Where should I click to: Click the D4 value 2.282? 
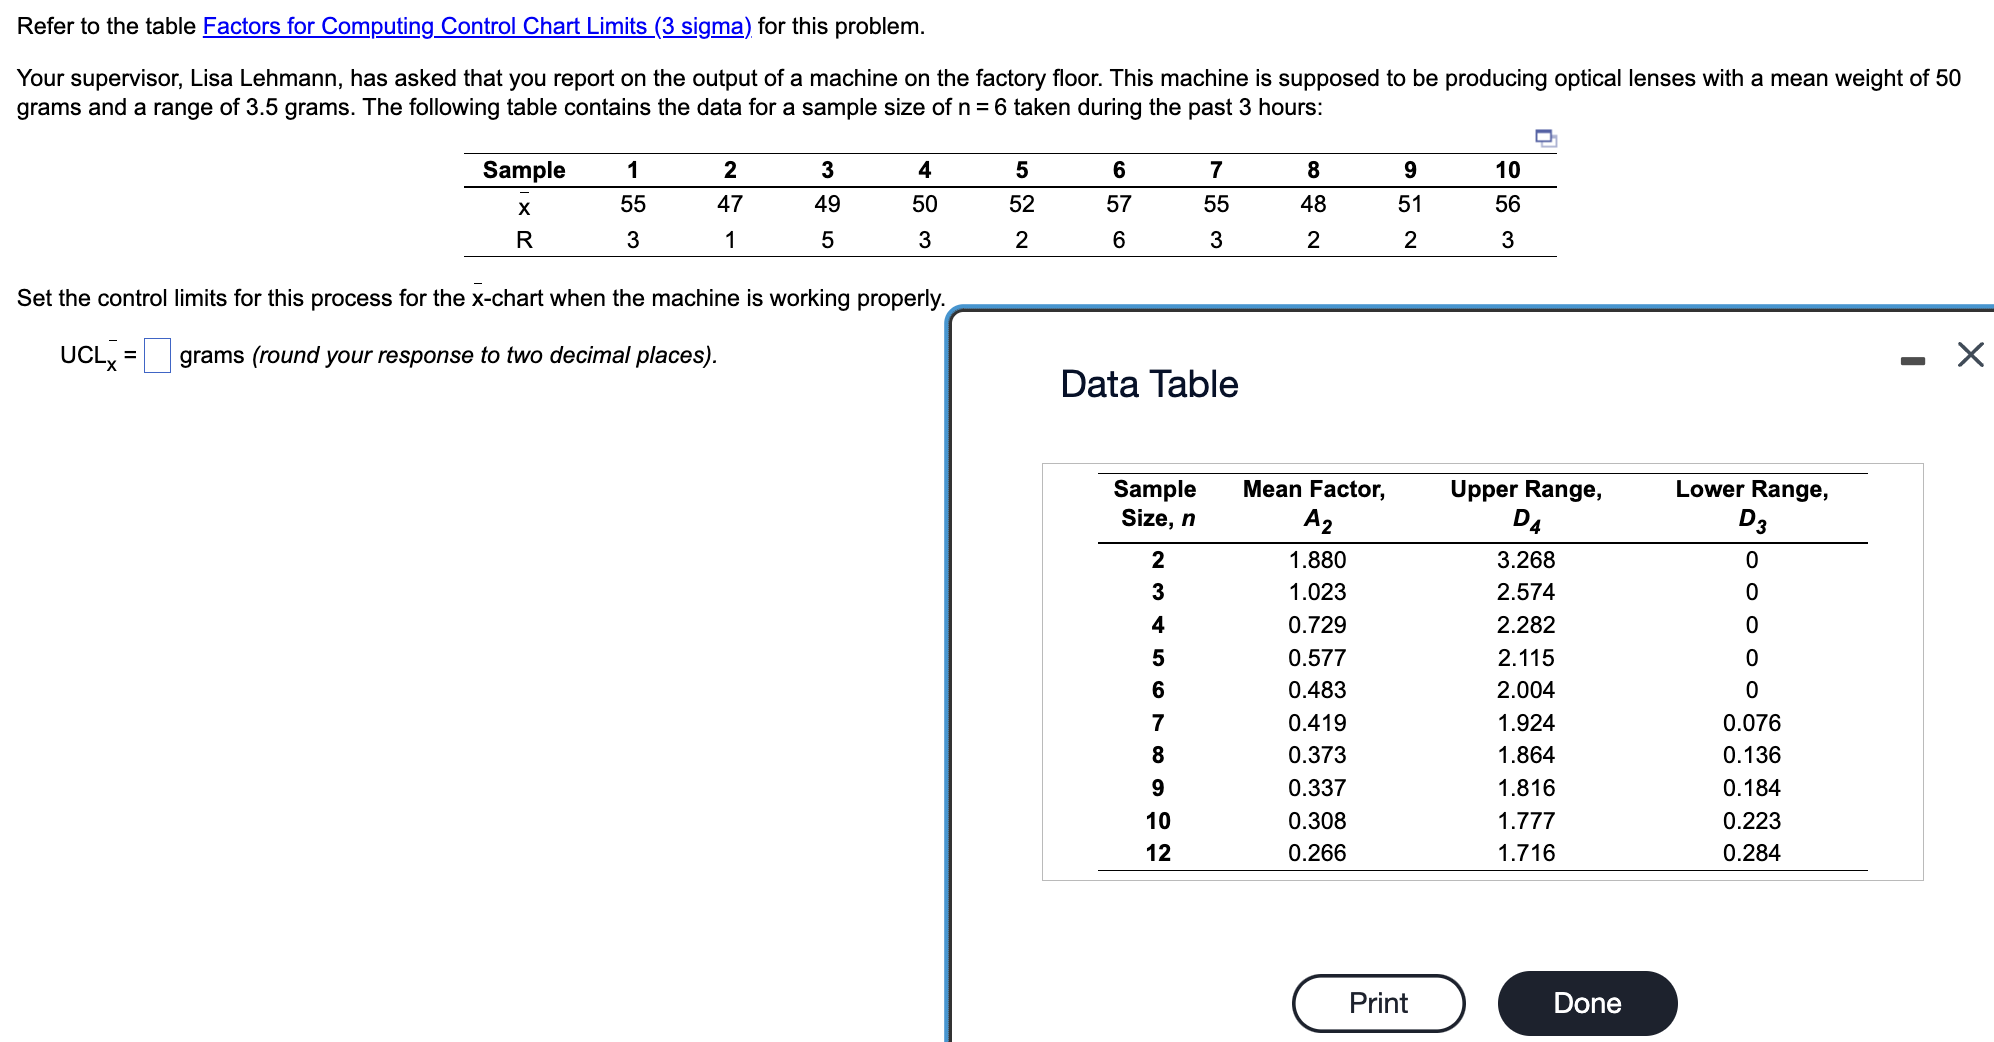click(x=1526, y=625)
